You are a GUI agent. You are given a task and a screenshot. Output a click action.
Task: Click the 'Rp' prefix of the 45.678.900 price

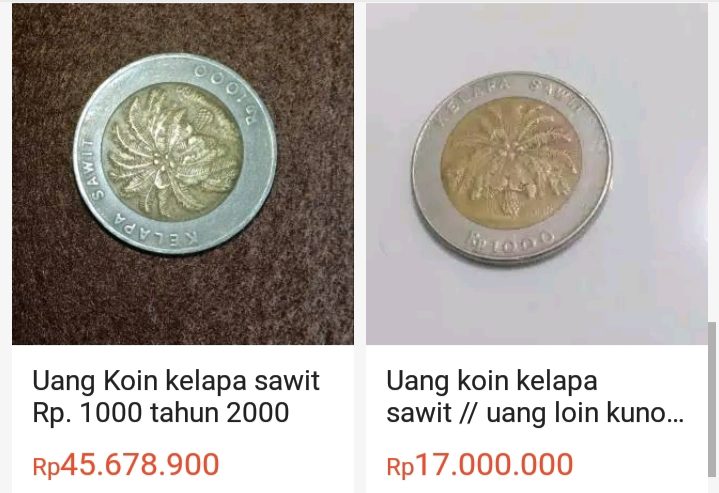46,467
